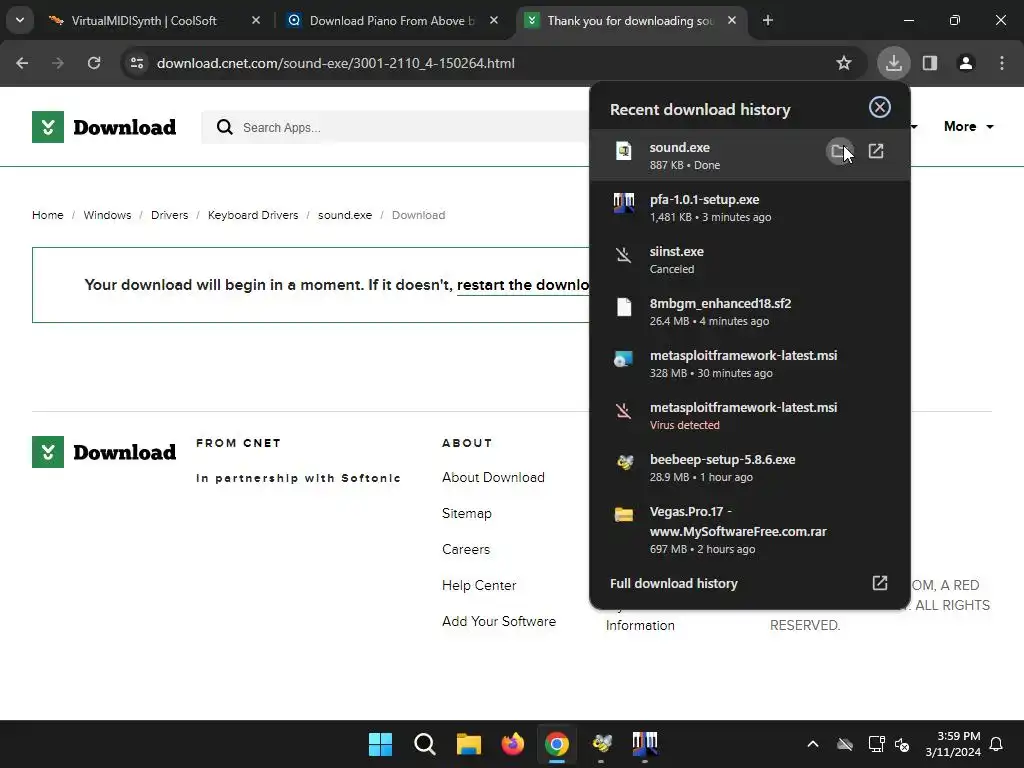Click the Chrome taskbar icon
Screen dimensions: 1024x768
pyautogui.click(x=556, y=744)
